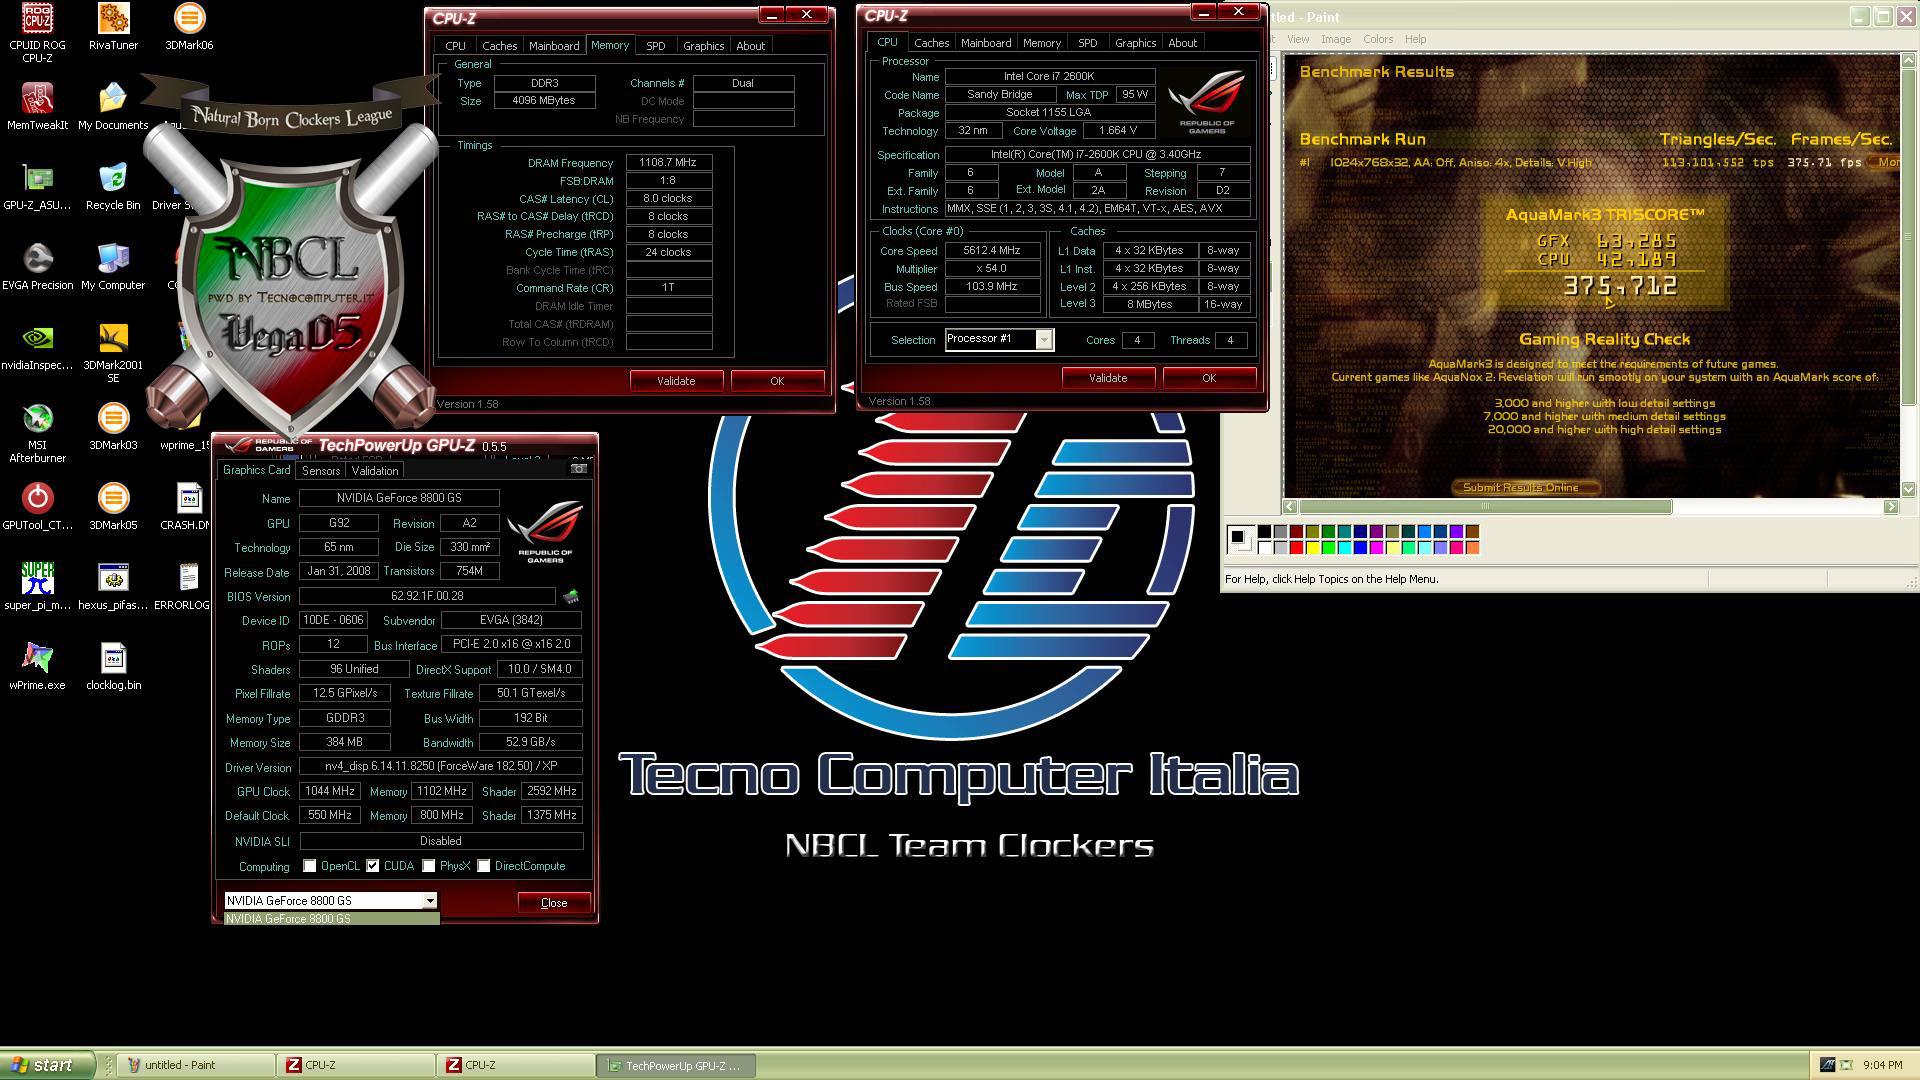Open the GPUTool_CT desktop icon
This screenshot has width=1920, height=1080.
[x=37, y=506]
